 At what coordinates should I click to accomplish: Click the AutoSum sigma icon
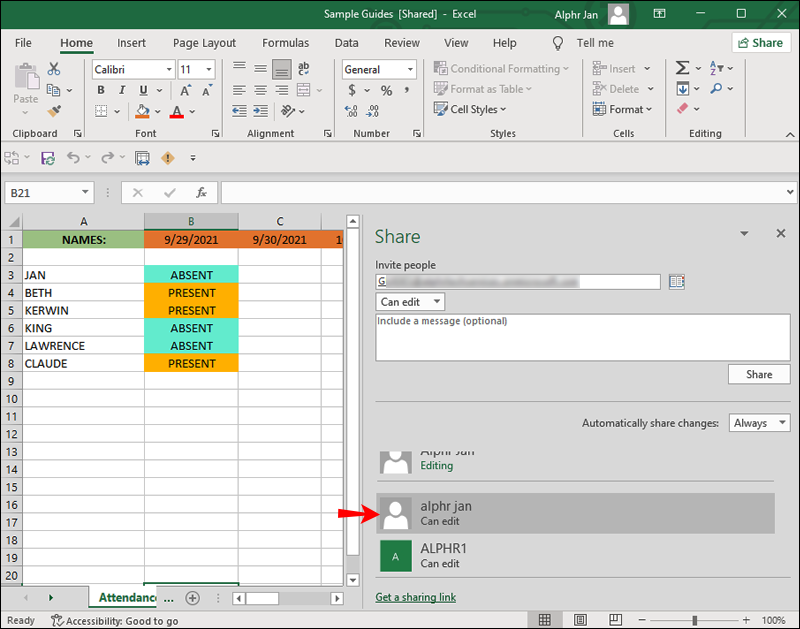coord(682,68)
